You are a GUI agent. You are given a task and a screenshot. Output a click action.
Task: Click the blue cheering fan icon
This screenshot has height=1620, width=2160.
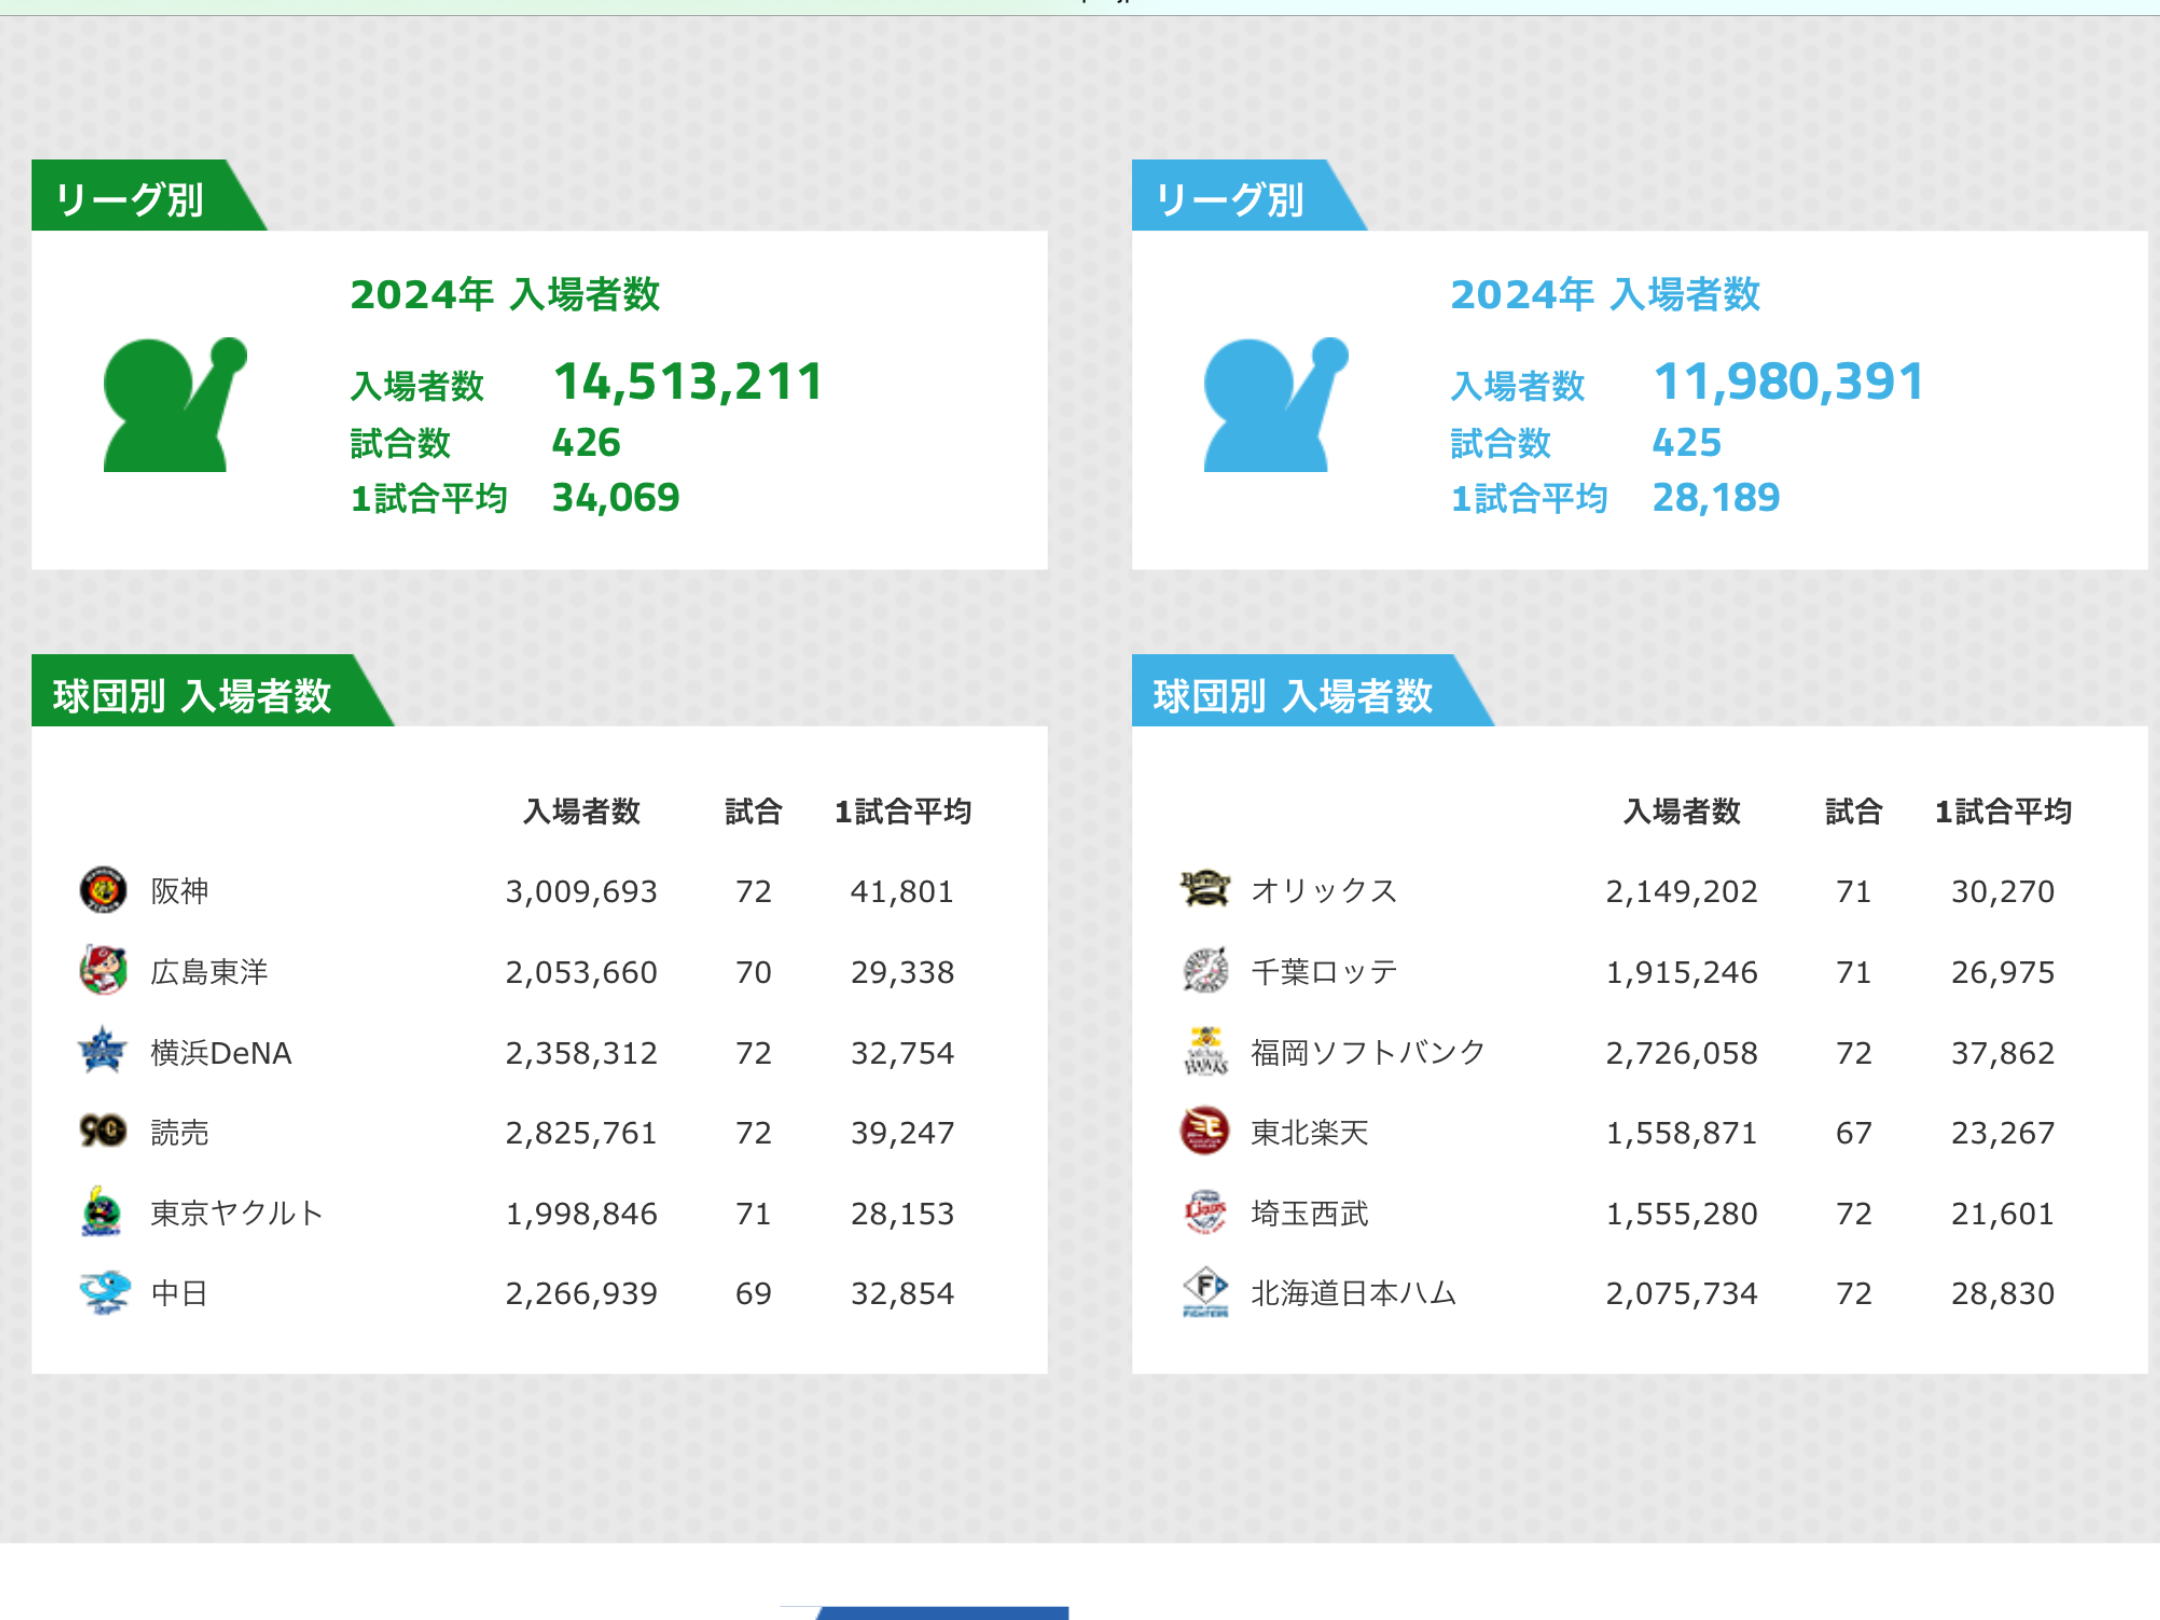pyautogui.click(x=1276, y=404)
